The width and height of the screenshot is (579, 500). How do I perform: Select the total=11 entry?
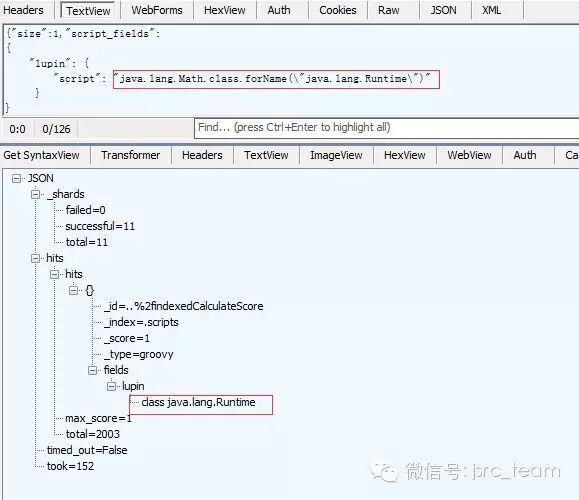pyautogui.click(x=87, y=242)
